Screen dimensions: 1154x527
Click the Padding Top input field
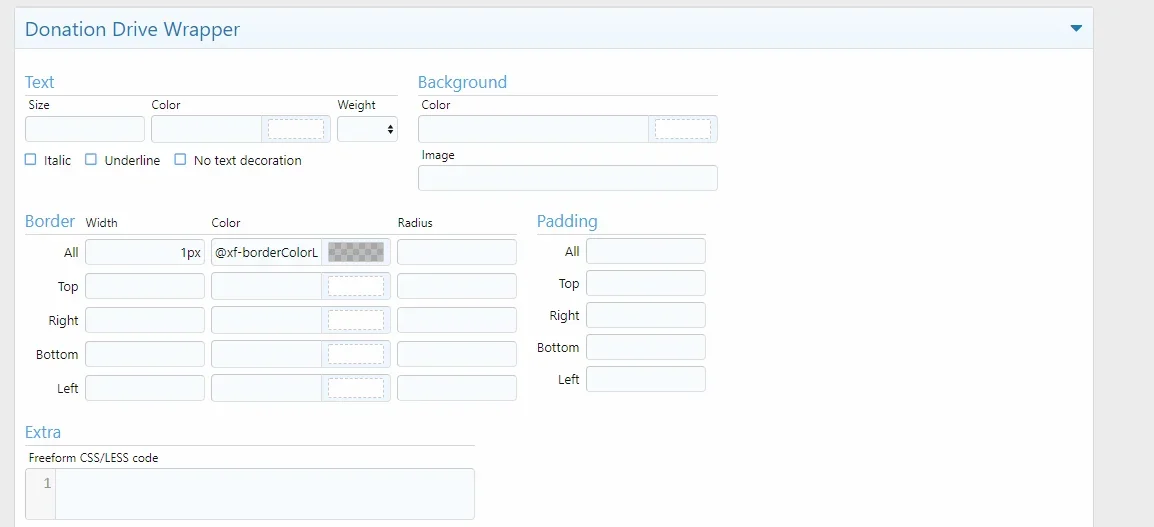coord(645,283)
